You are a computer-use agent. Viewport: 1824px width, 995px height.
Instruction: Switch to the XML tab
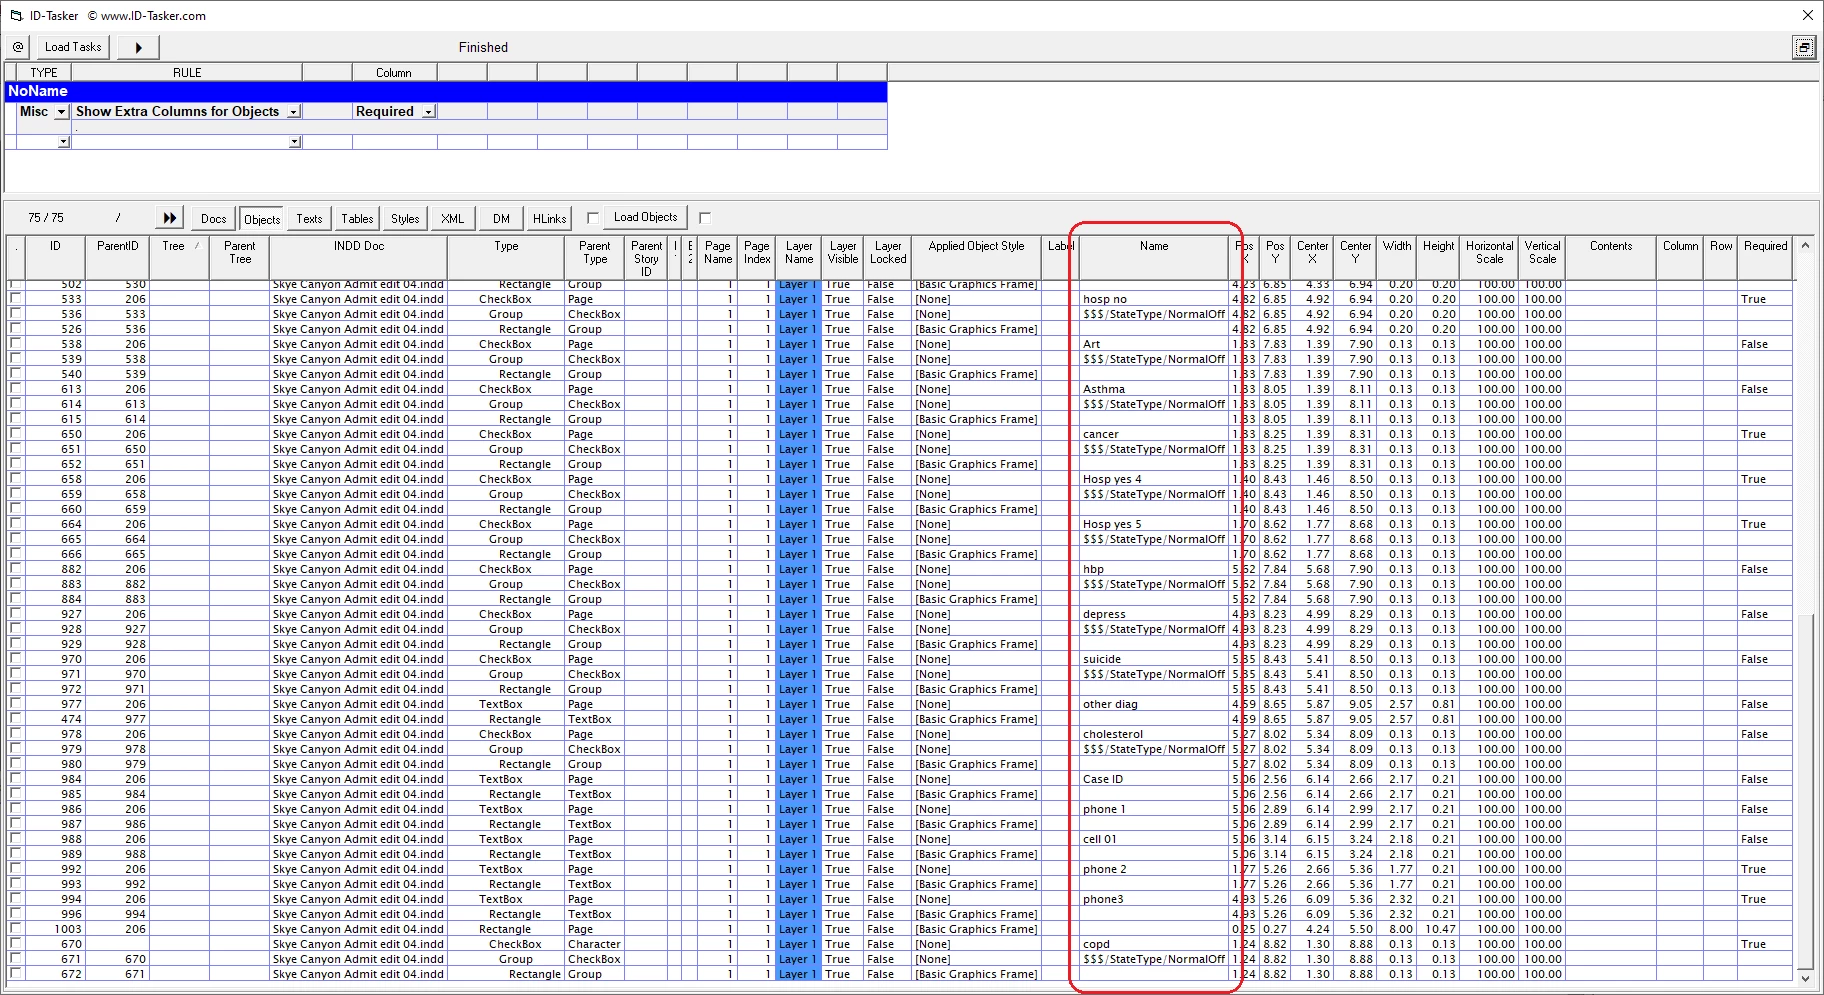click(x=453, y=218)
